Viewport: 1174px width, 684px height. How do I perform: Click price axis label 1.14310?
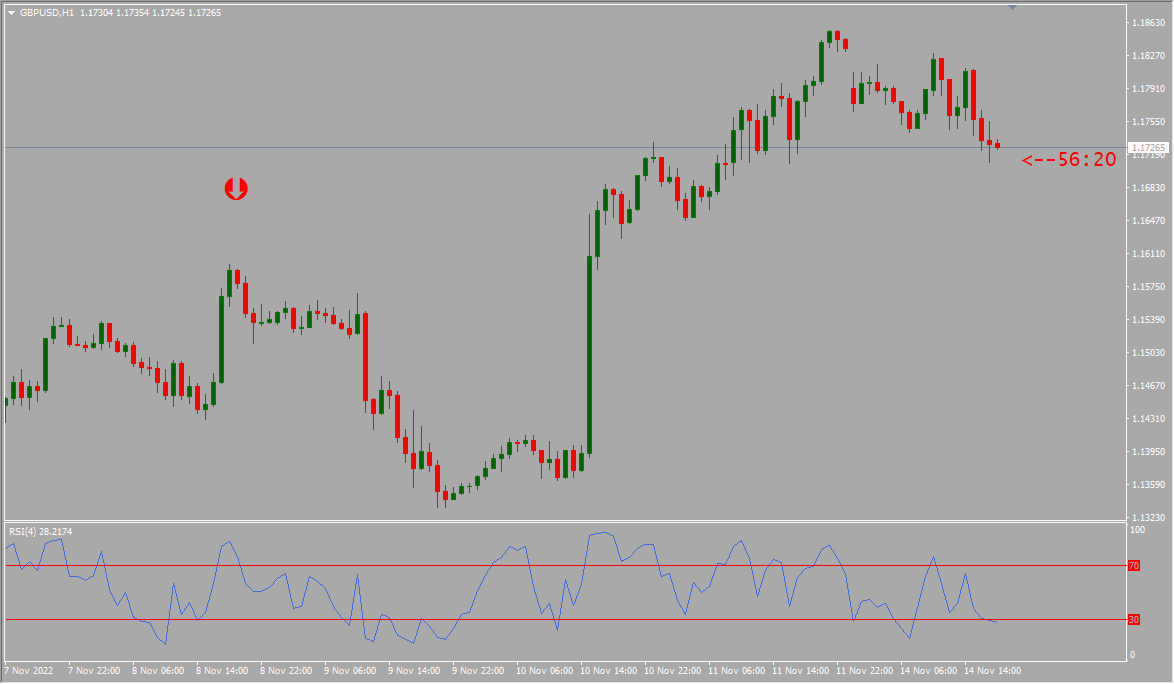click(1149, 418)
